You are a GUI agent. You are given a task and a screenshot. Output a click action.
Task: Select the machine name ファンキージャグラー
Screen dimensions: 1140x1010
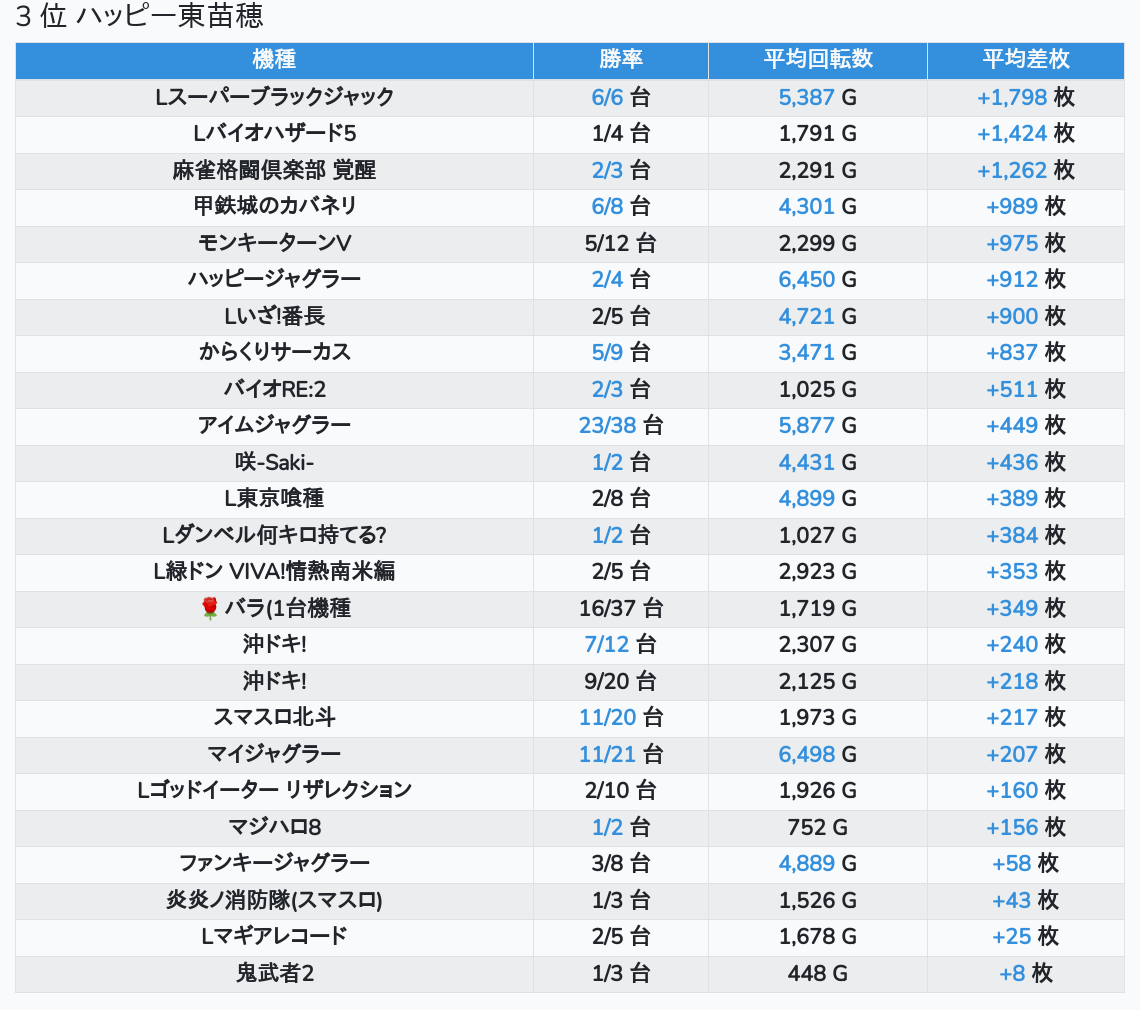(x=274, y=864)
